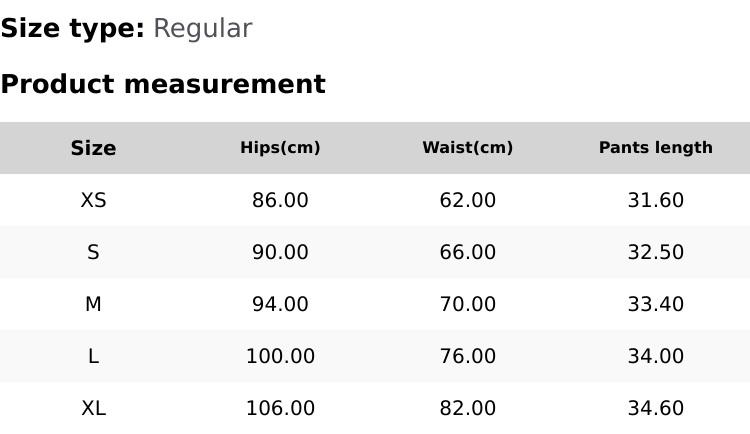Click the 76.00 waist value
Screen dimensions: 750x434
click(467, 357)
